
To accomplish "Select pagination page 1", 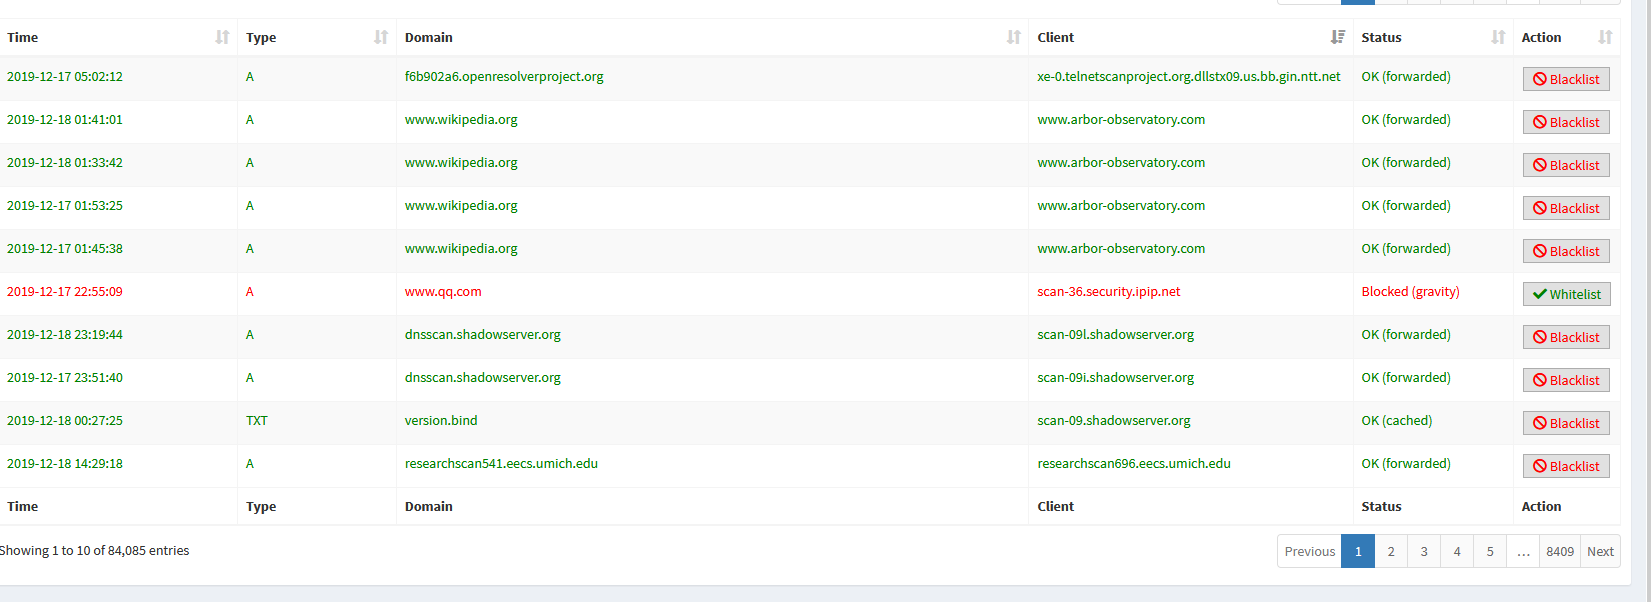I will pyautogui.click(x=1358, y=551).
